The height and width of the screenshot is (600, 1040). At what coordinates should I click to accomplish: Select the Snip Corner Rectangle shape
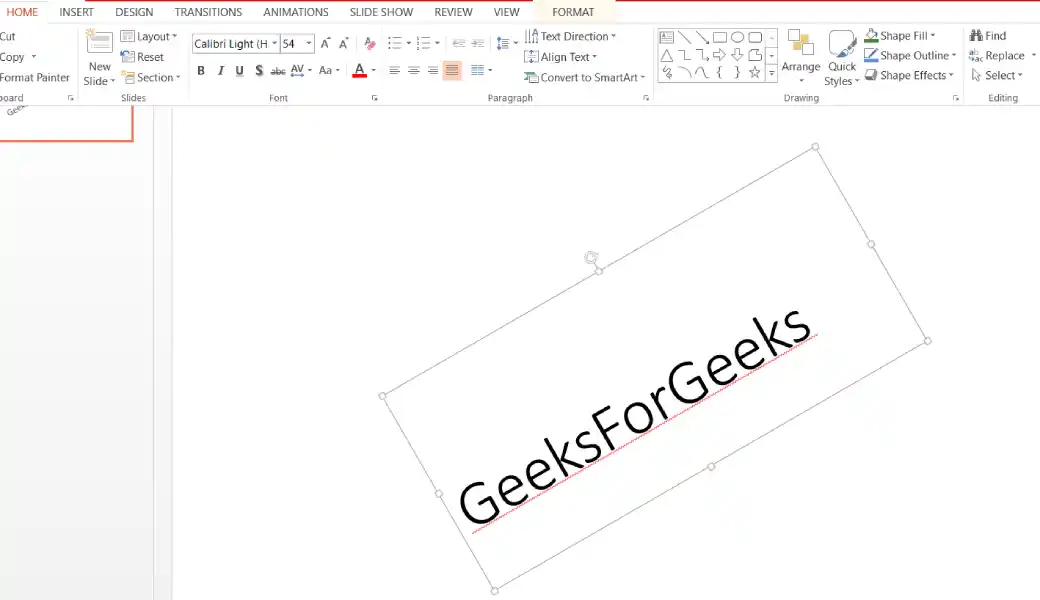755,55
